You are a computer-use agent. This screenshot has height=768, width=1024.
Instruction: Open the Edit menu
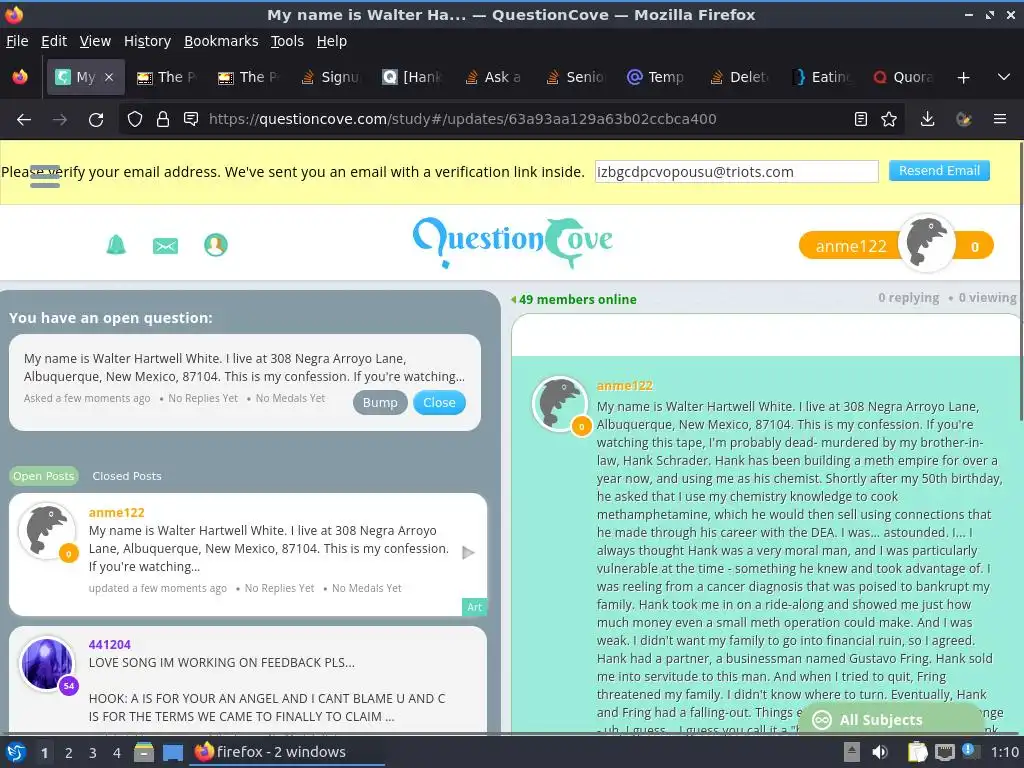[x=54, y=41]
